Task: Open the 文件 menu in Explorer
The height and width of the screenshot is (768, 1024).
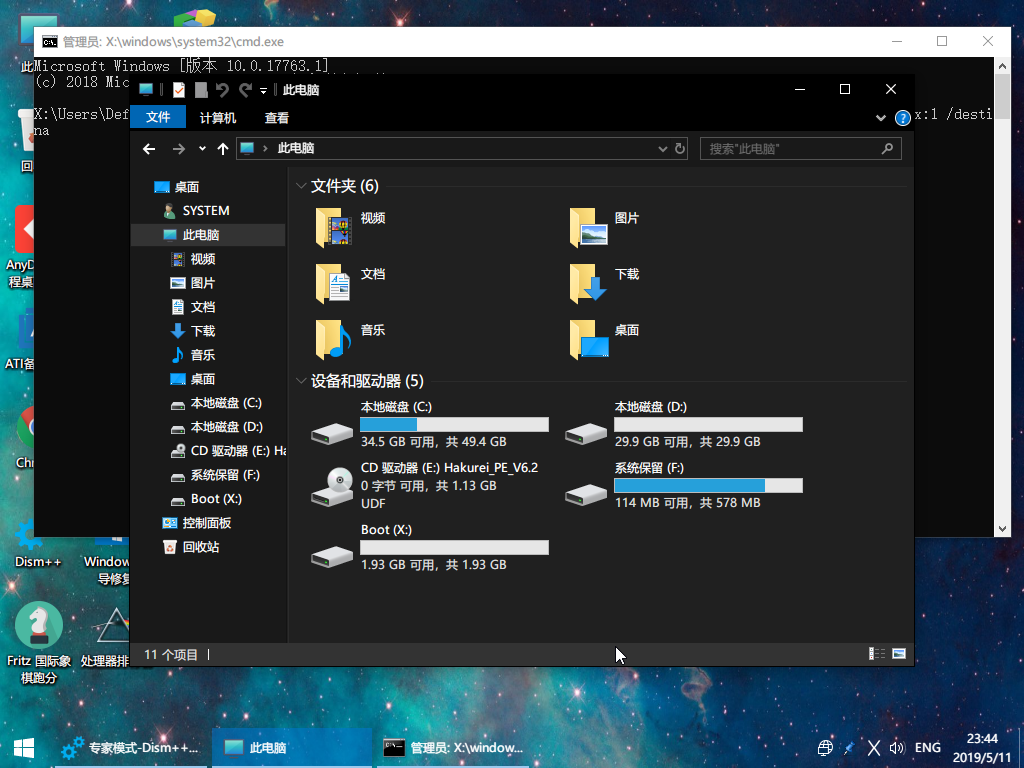Action: (x=157, y=116)
